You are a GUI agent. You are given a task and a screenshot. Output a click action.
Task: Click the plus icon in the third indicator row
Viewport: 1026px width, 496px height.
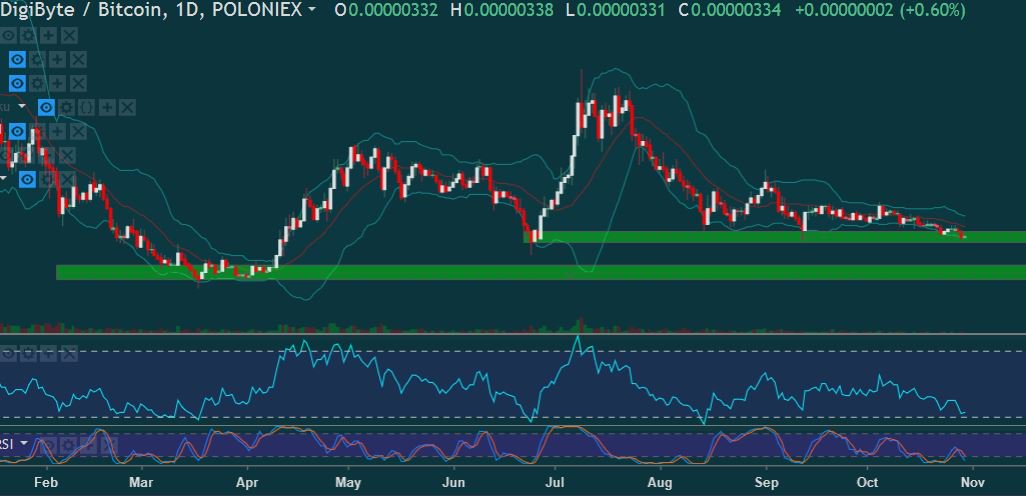click(x=58, y=83)
